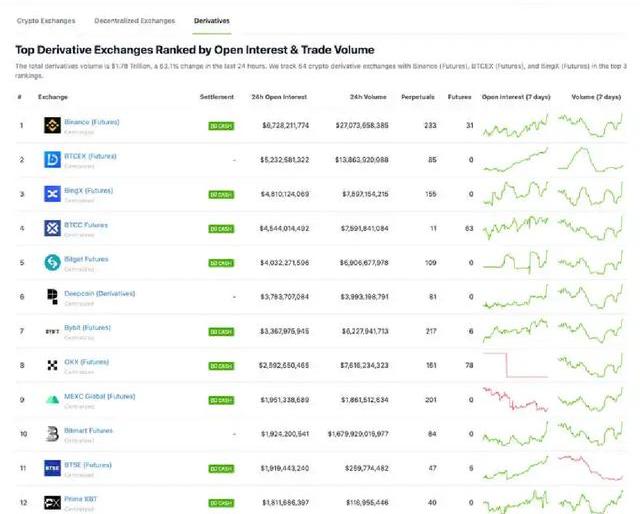Open Bybit (Futures) exchange link
Viewport: 640px width, 514px height.
[87, 328]
